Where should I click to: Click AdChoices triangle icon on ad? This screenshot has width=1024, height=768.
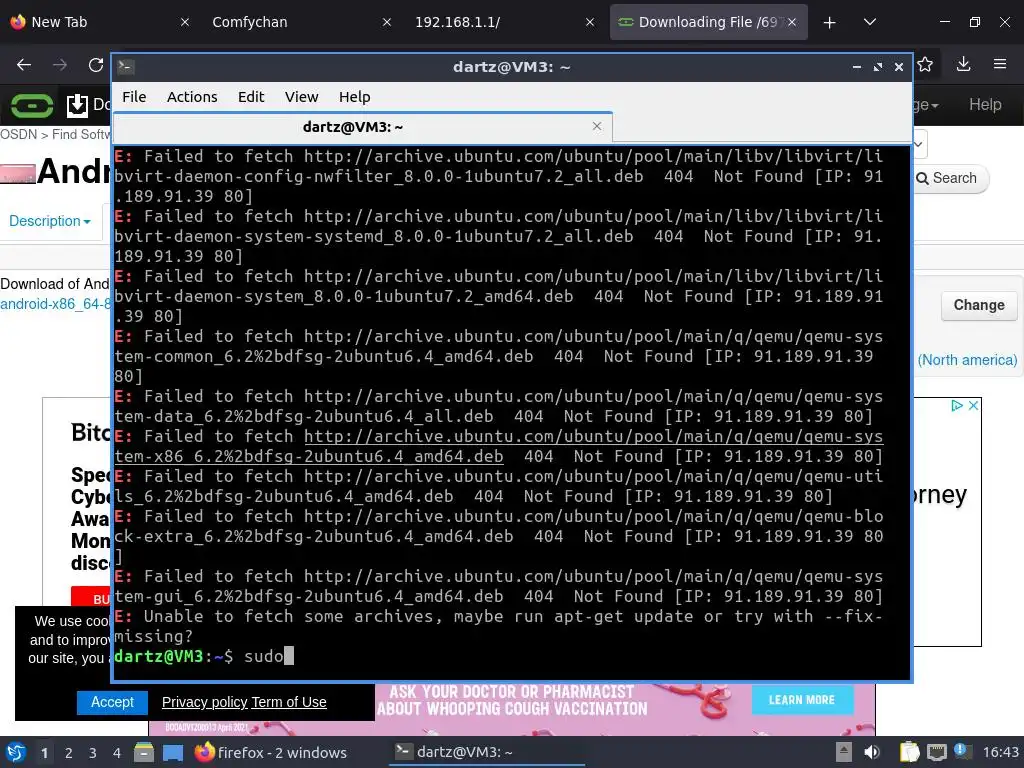(957, 406)
